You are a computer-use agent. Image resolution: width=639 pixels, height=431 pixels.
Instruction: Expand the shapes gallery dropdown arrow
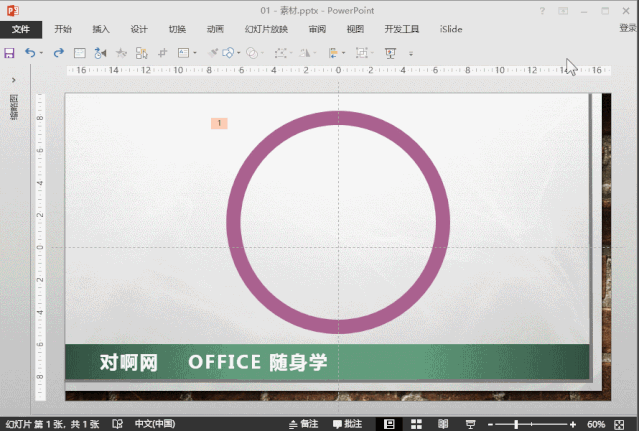point(238,53)
